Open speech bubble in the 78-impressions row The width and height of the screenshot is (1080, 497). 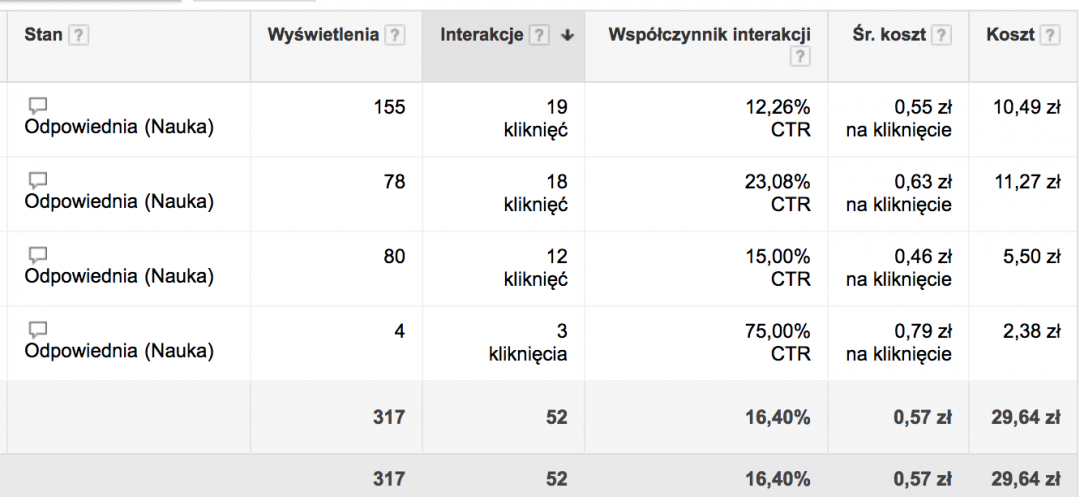point(38,181)
